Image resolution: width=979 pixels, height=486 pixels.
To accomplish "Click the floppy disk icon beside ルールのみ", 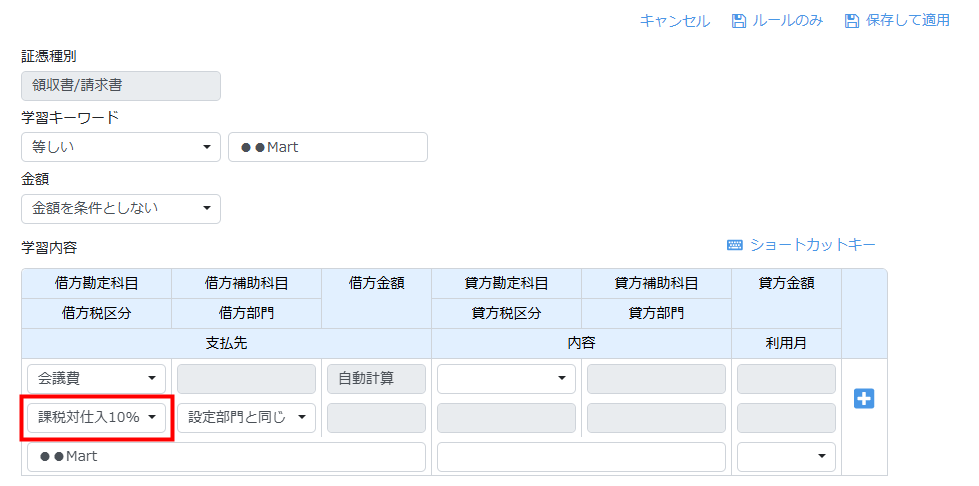I will click(x=739, y=21).
